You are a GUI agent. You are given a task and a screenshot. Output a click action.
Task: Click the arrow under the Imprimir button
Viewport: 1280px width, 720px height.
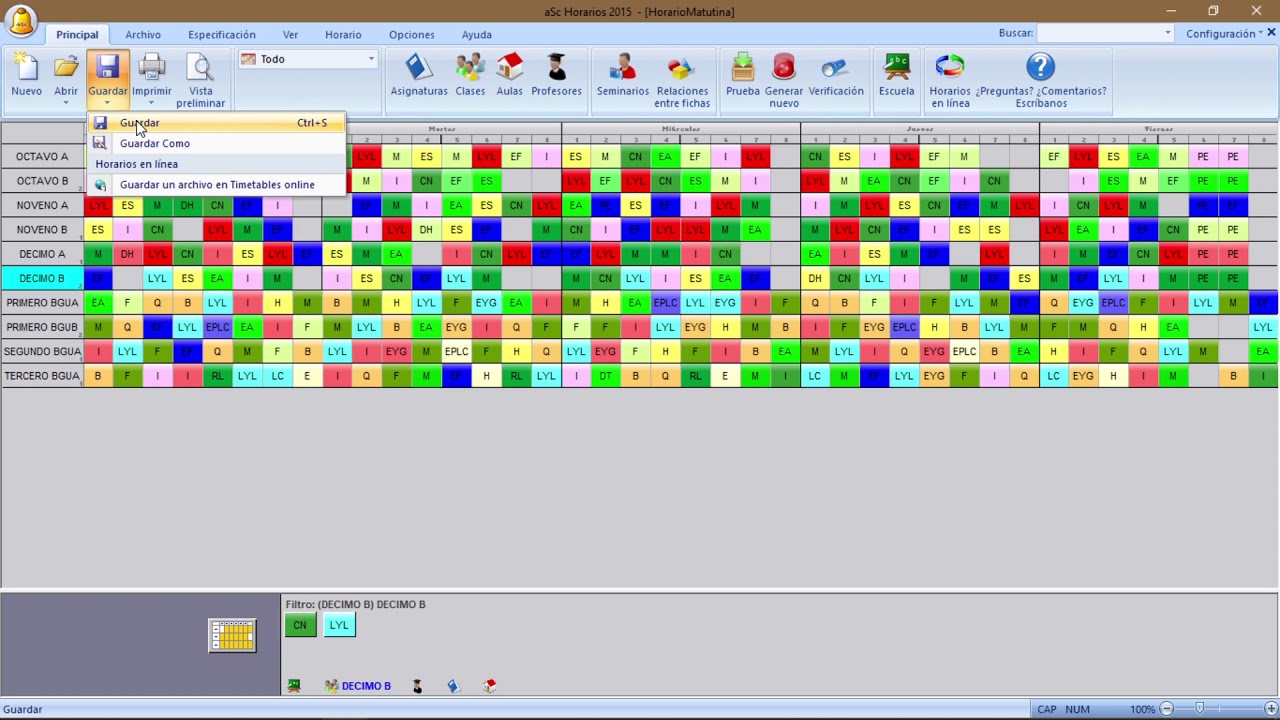point(152,103)
